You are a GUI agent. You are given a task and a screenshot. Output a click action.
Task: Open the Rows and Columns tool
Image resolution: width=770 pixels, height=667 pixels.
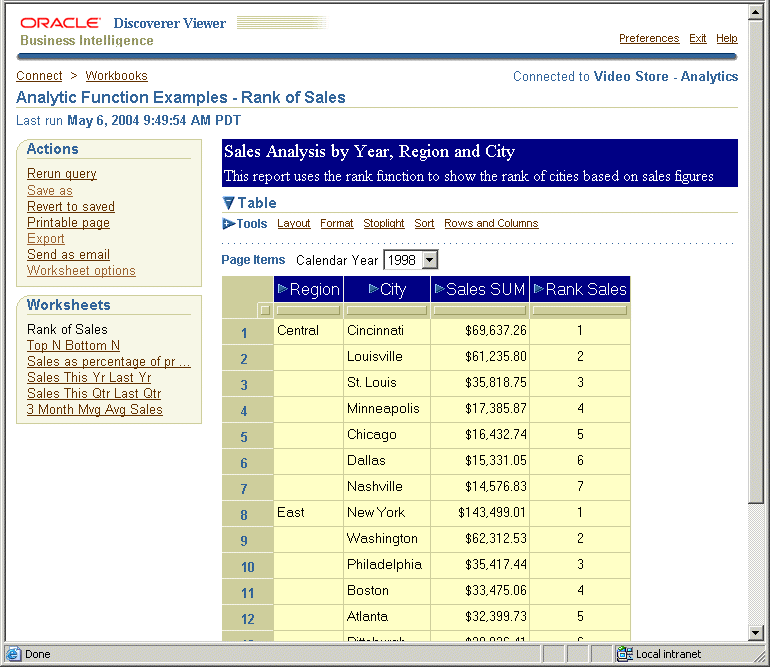point(491,224)
